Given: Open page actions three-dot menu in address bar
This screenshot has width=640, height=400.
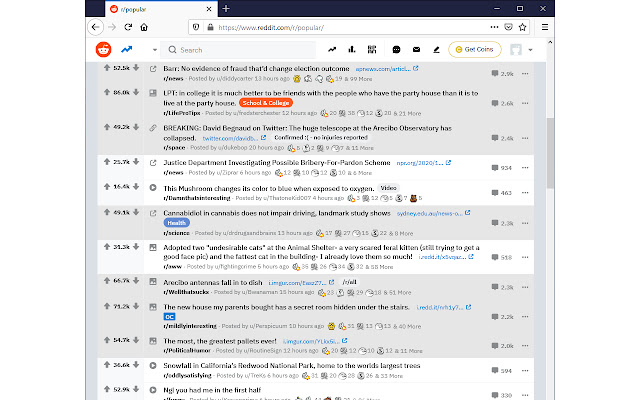Looking at the screenshot, I should 494,27.
